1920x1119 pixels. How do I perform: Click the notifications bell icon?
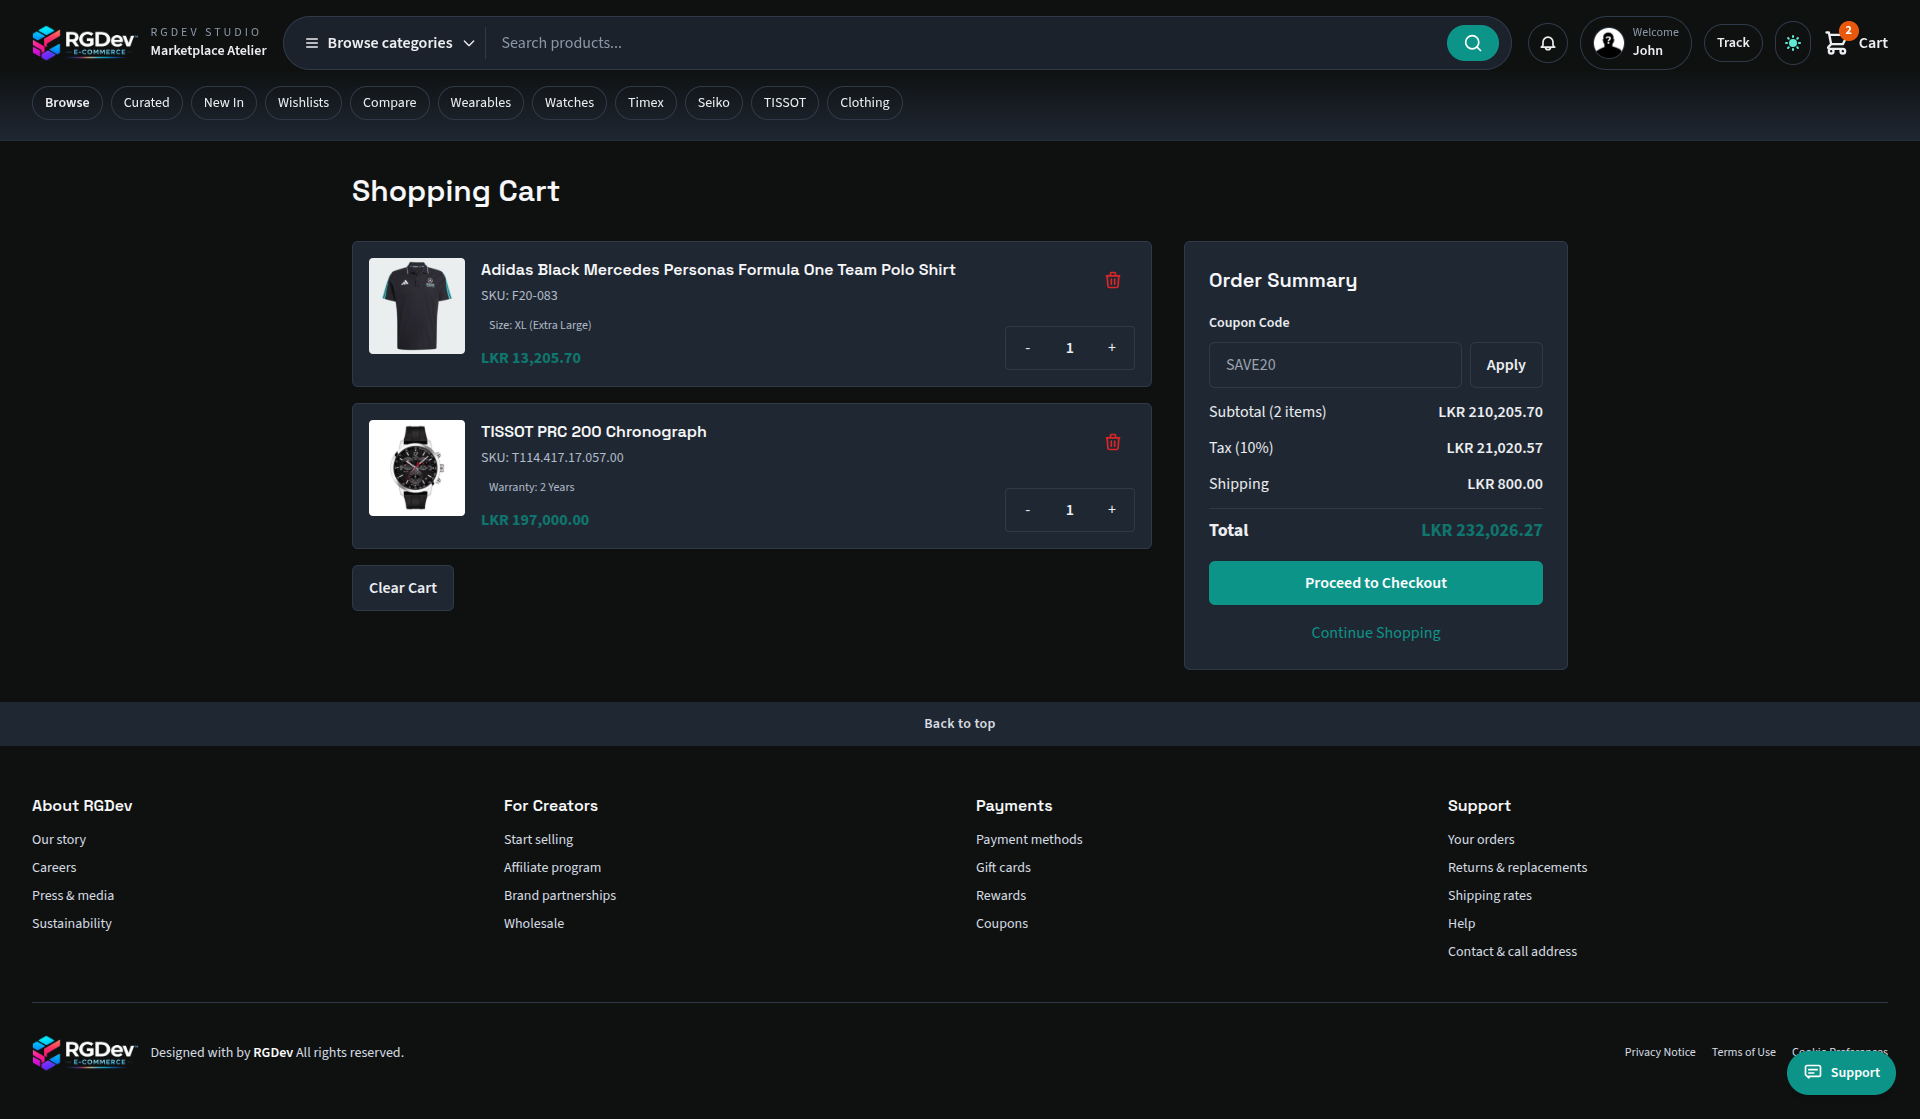coord(1547,43)
